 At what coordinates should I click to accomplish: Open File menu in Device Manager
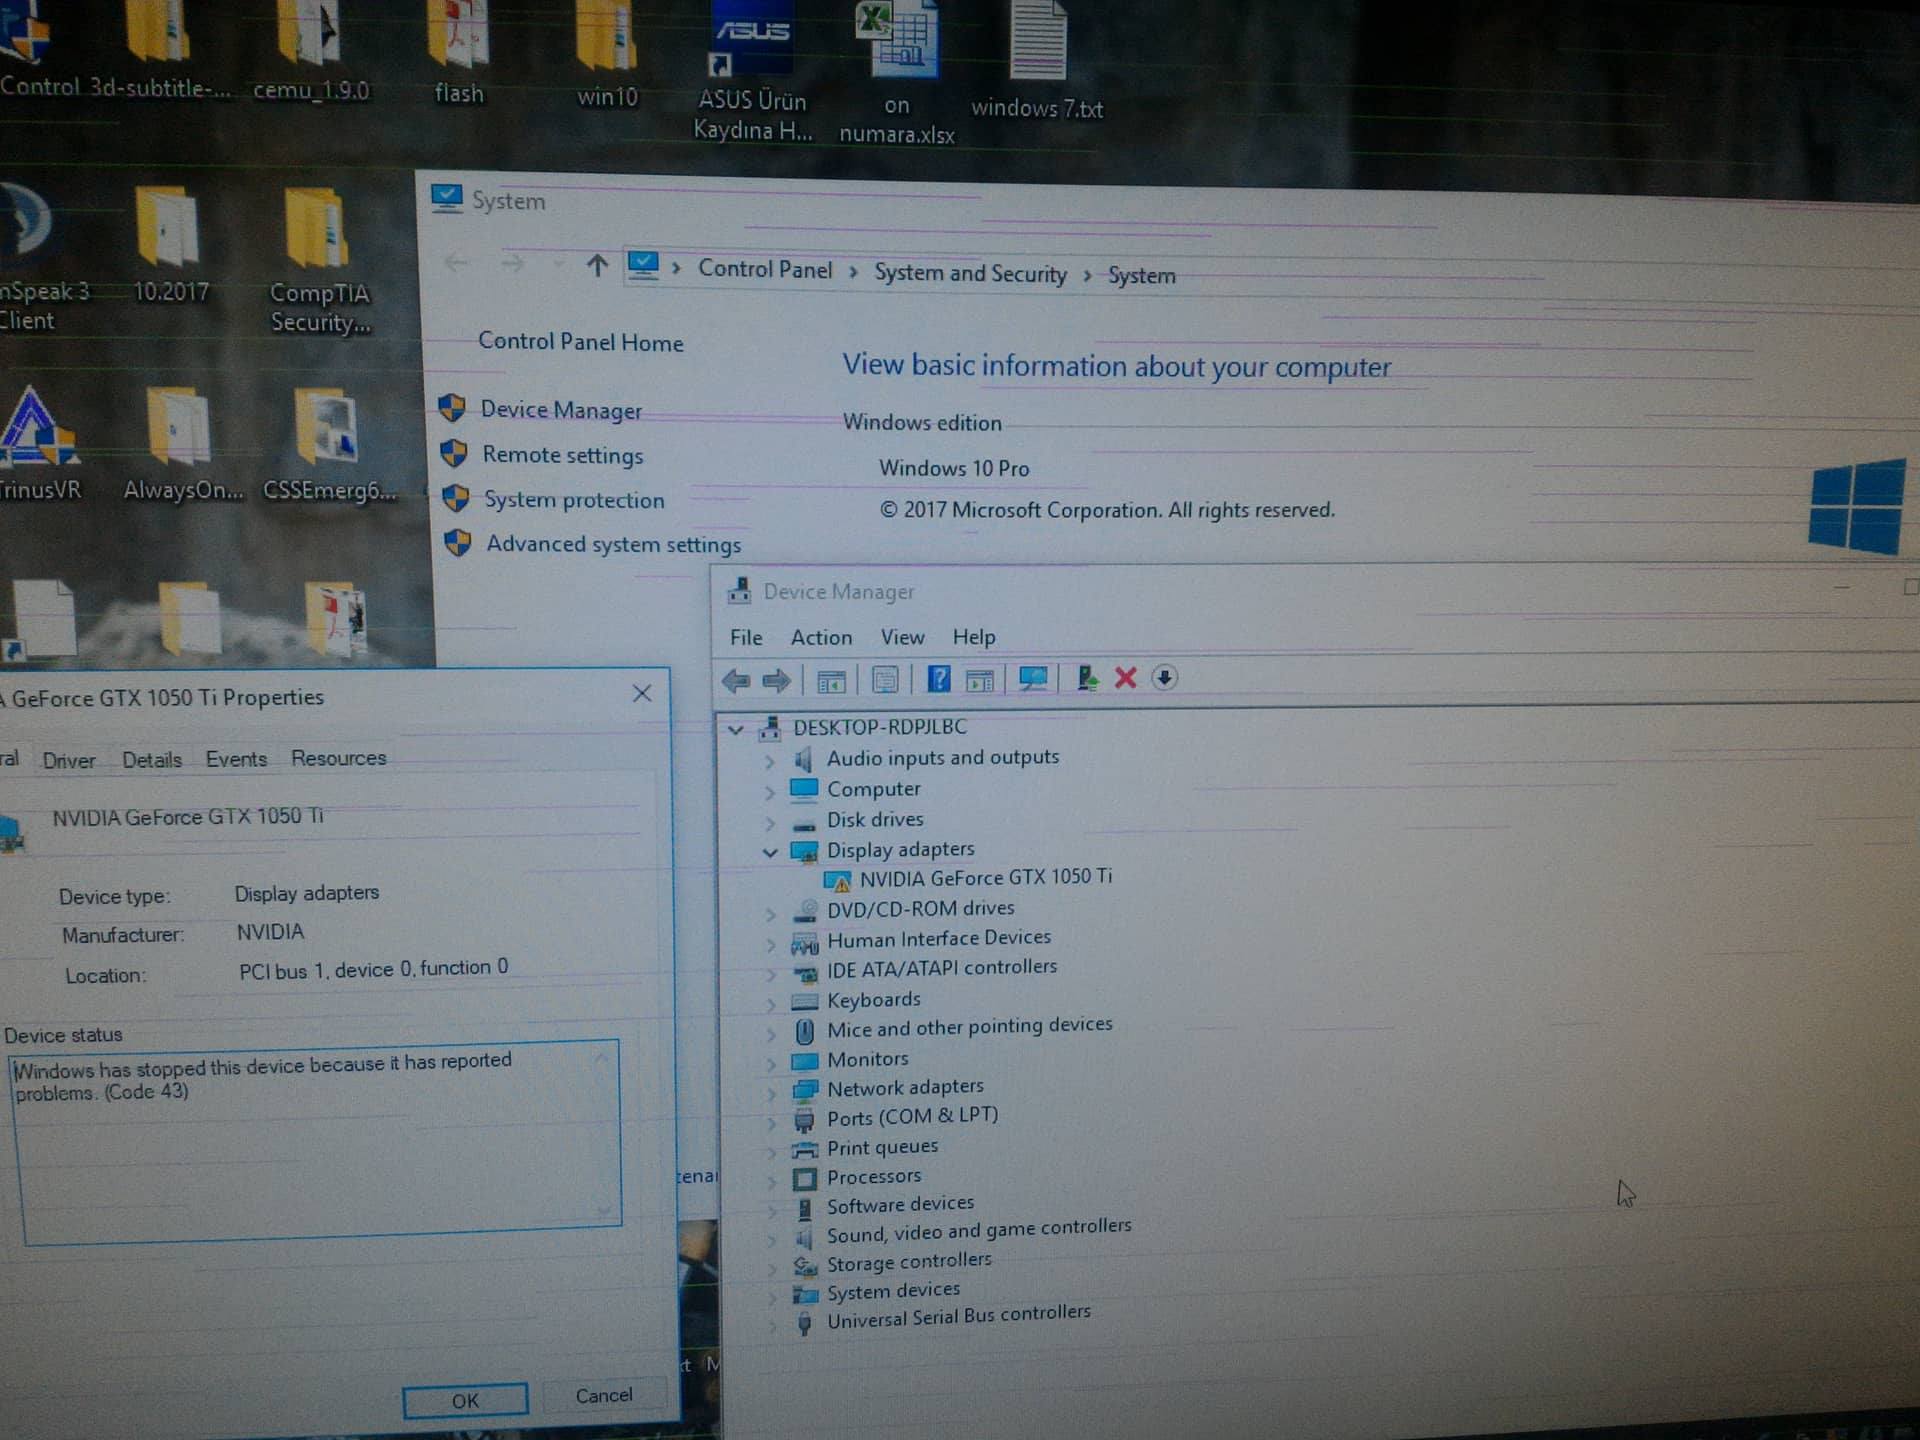[746, 638]
